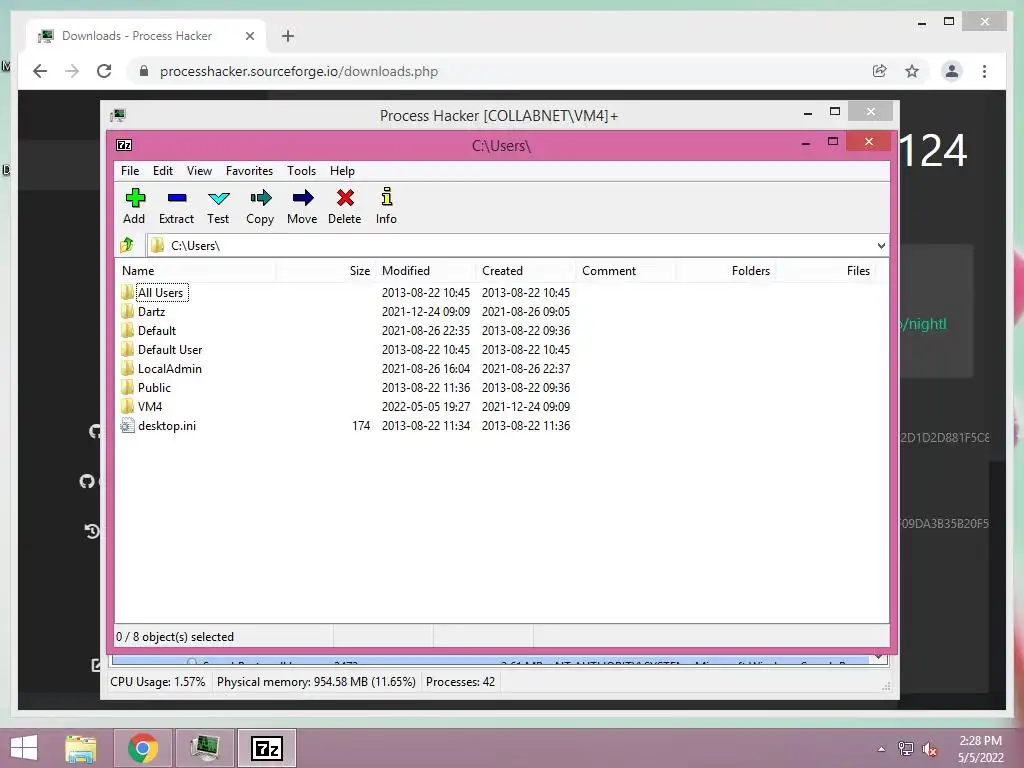Expand the address bar path dropdown
The width and height of the screenshot is (1024, 768).
point(881,246)
